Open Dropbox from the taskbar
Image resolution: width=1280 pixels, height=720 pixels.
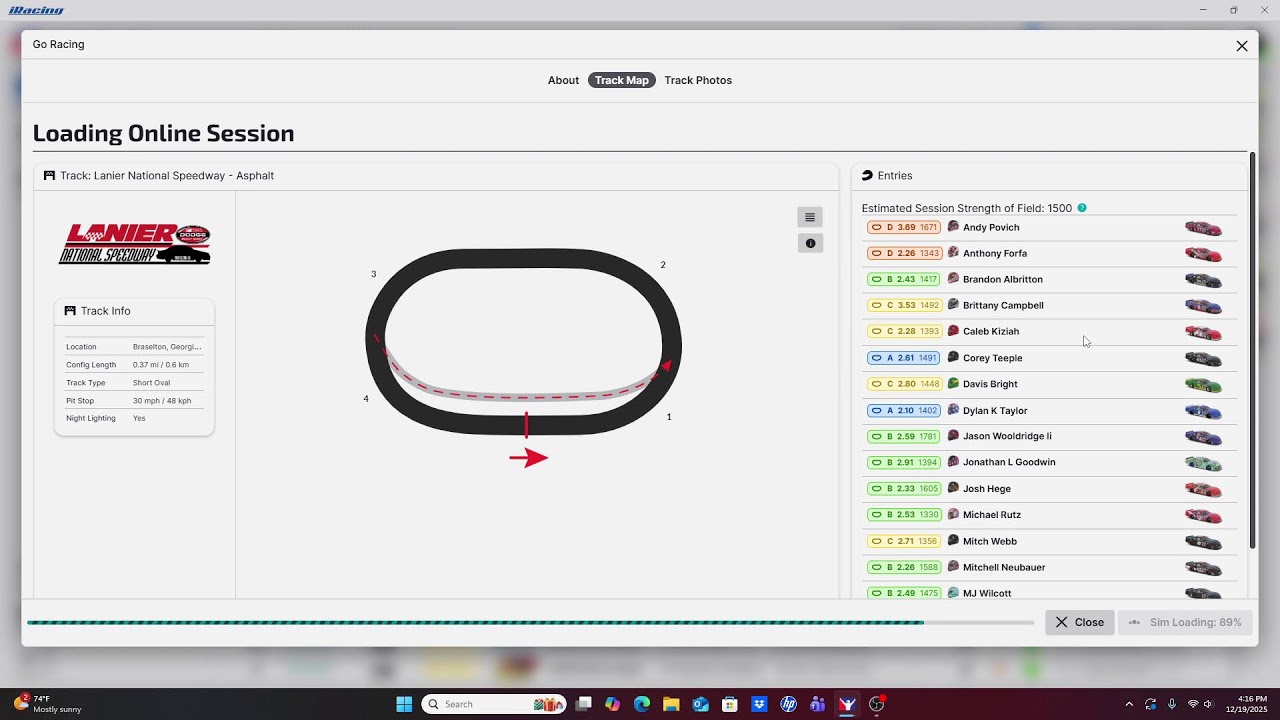tap(759, 704)
